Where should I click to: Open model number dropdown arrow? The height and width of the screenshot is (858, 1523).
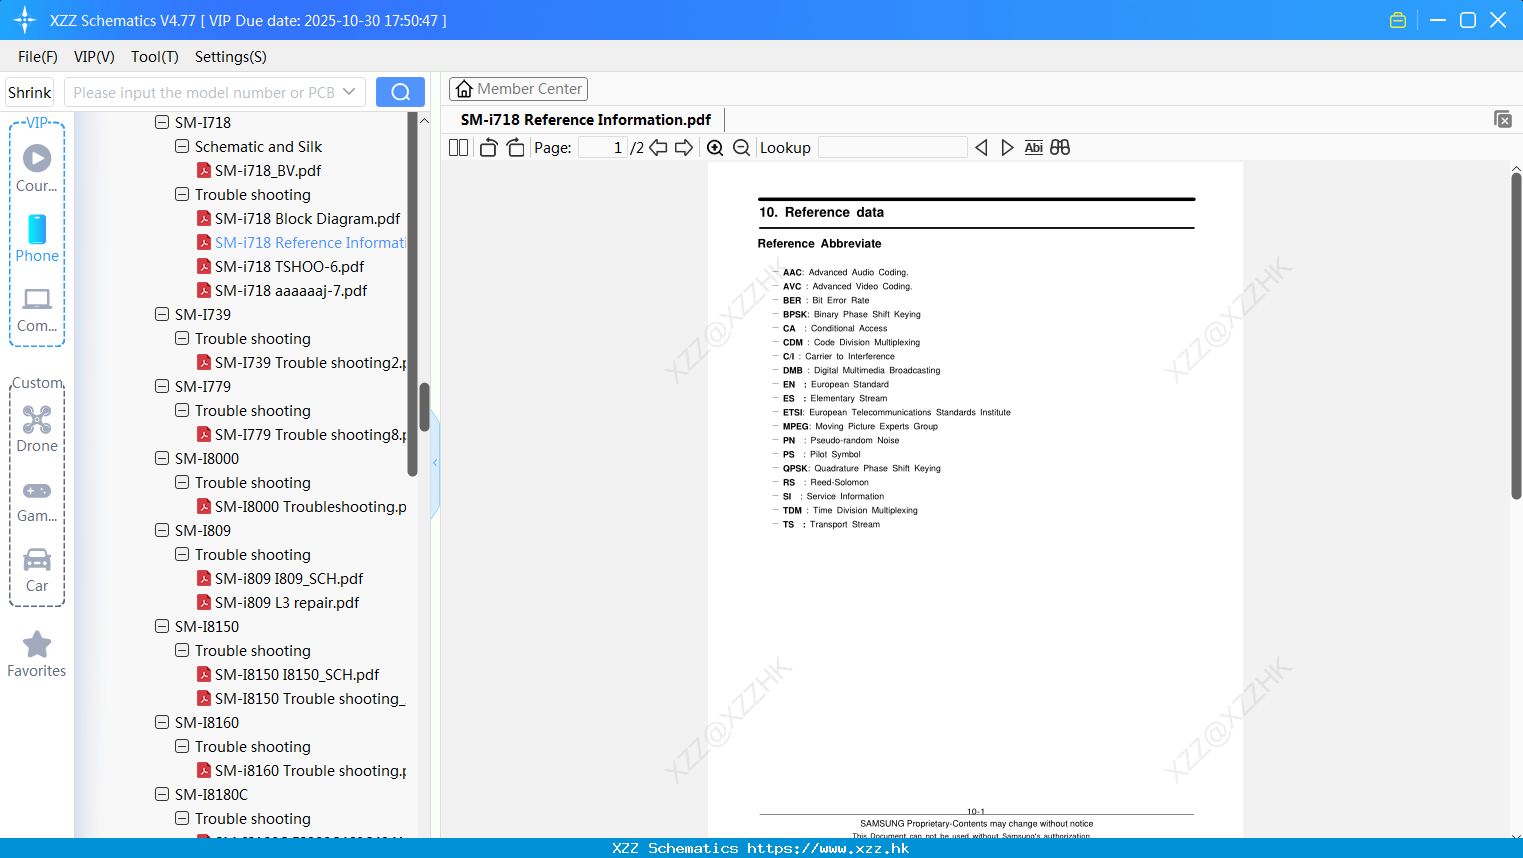click(349, 92)
